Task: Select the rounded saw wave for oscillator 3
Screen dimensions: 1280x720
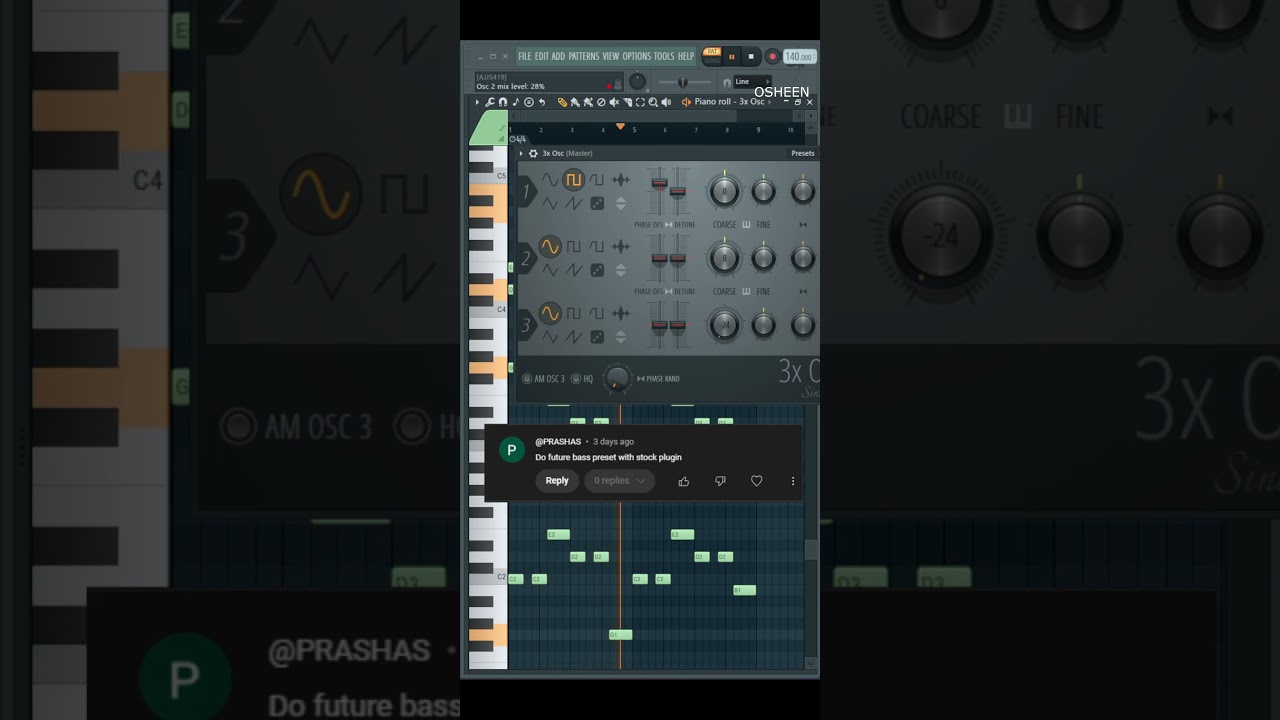Action: coord(597,313)
